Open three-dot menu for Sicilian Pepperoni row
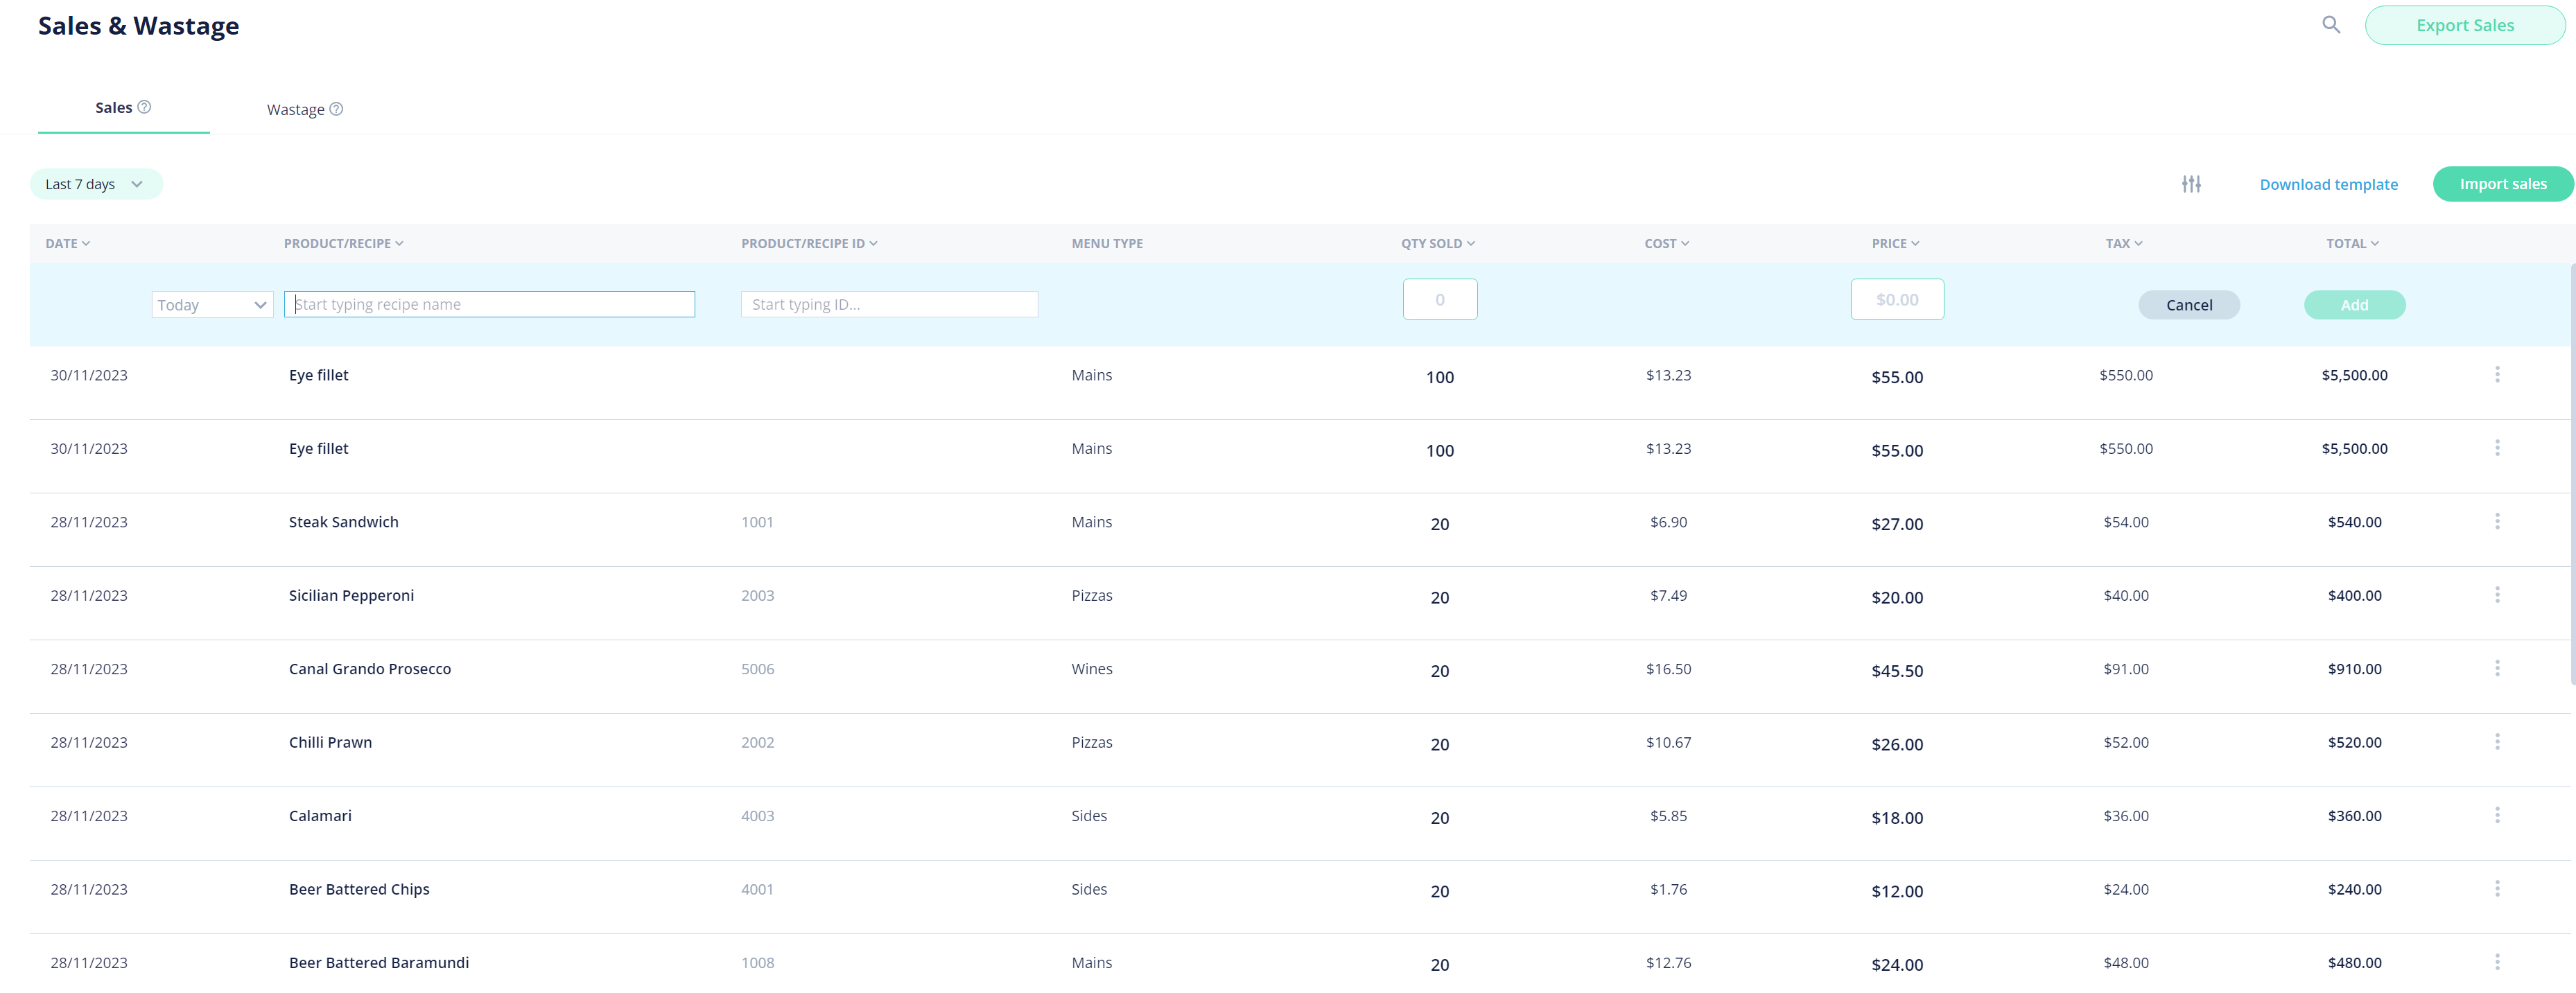The width and height of the screenshot is (2576, 993). [x=2496, y=595]
